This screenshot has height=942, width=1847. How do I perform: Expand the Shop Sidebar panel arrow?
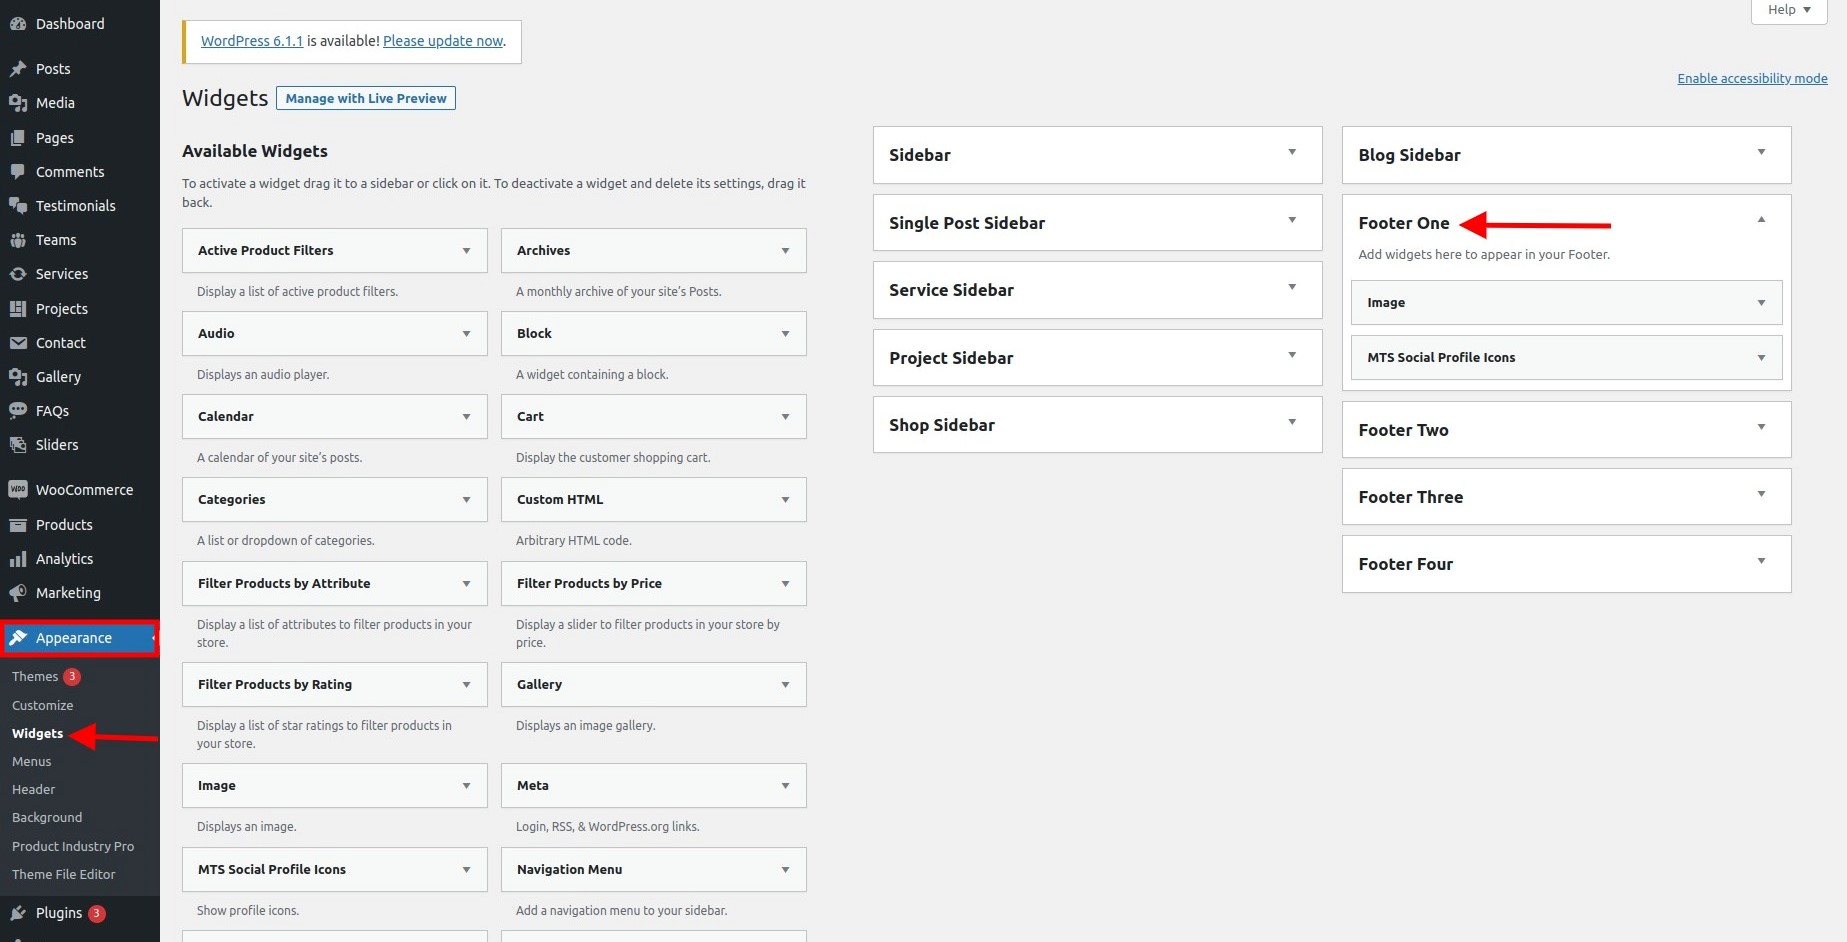(1292, 423)
